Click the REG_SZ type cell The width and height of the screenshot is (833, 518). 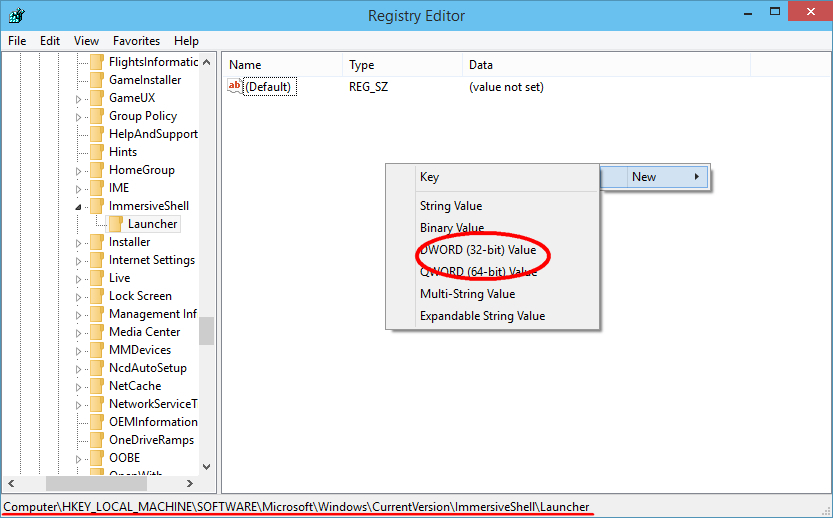click(368, 87)
